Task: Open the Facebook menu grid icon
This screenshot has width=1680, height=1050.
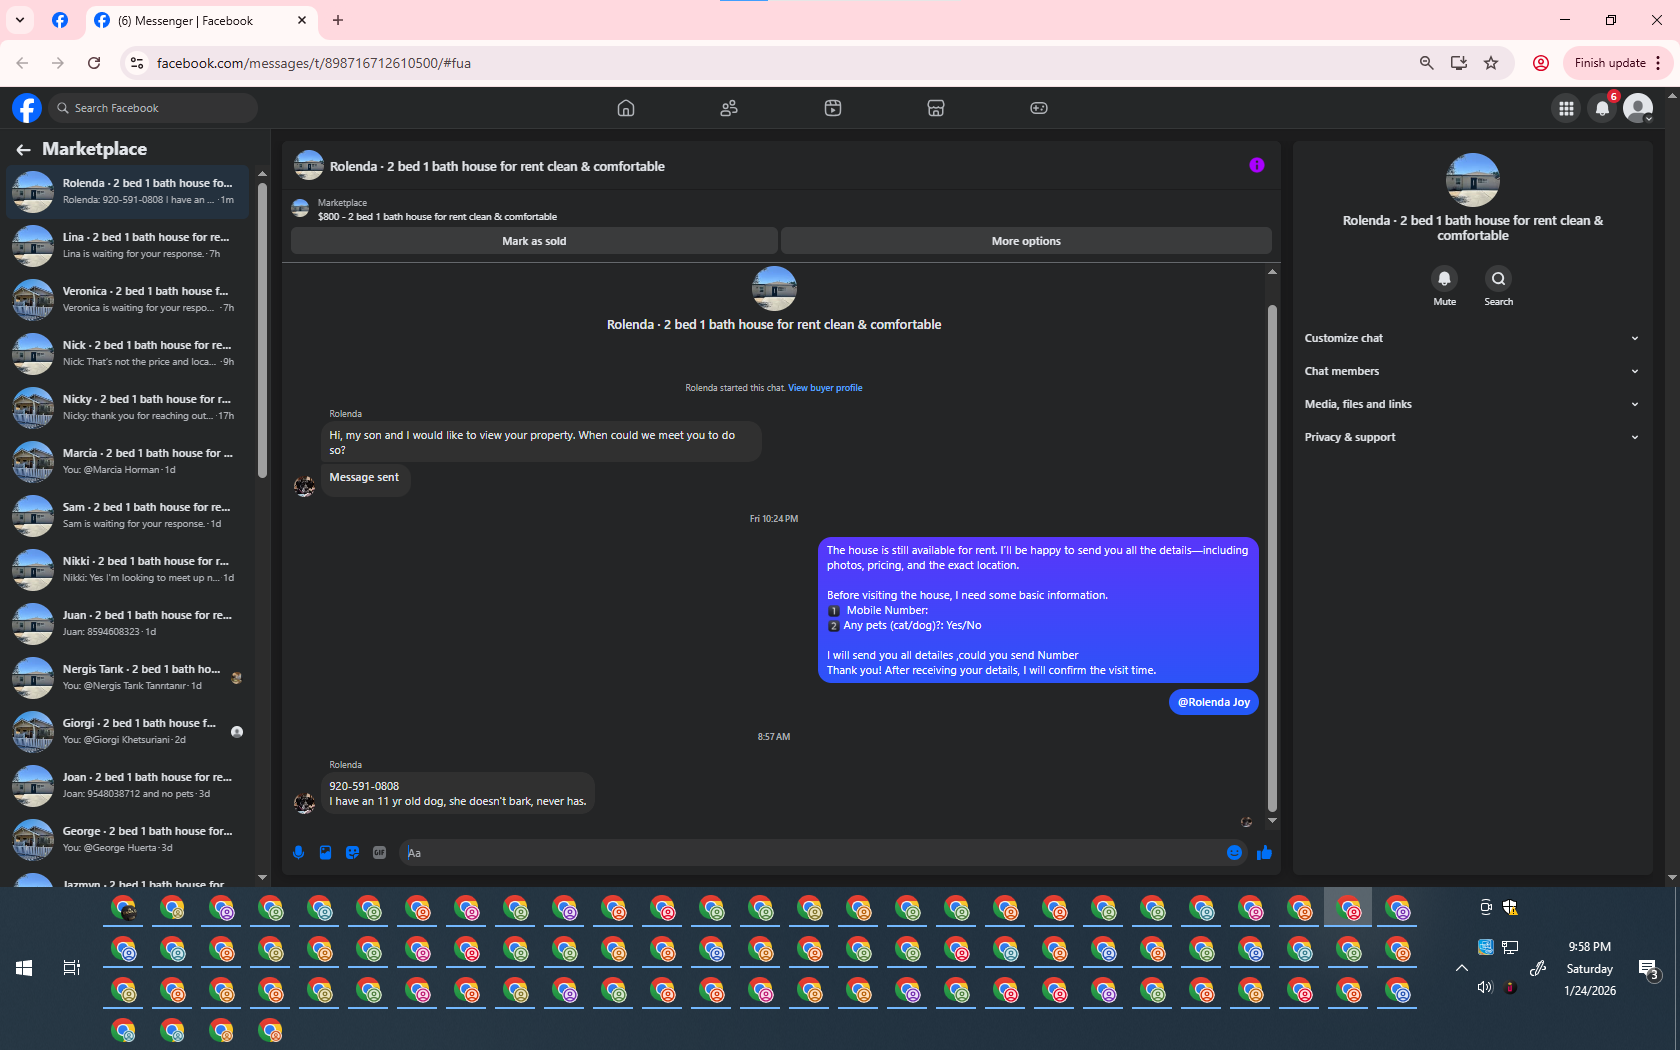Action: [1566, 108]
